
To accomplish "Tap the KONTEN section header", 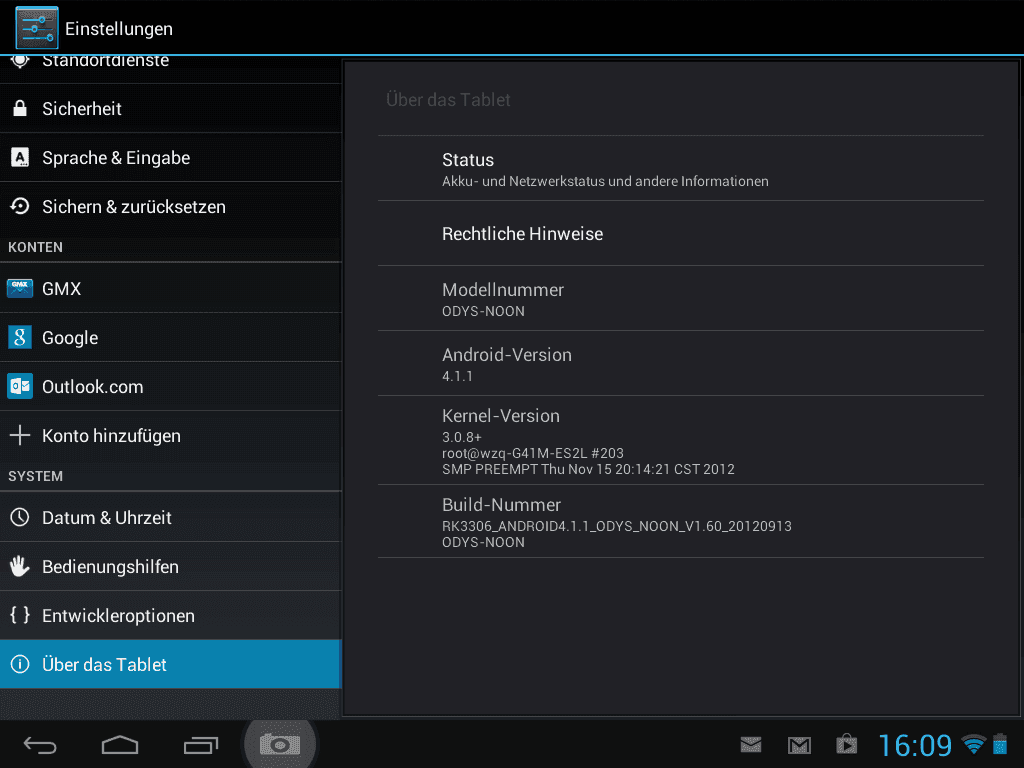I will tap(35, 247).
